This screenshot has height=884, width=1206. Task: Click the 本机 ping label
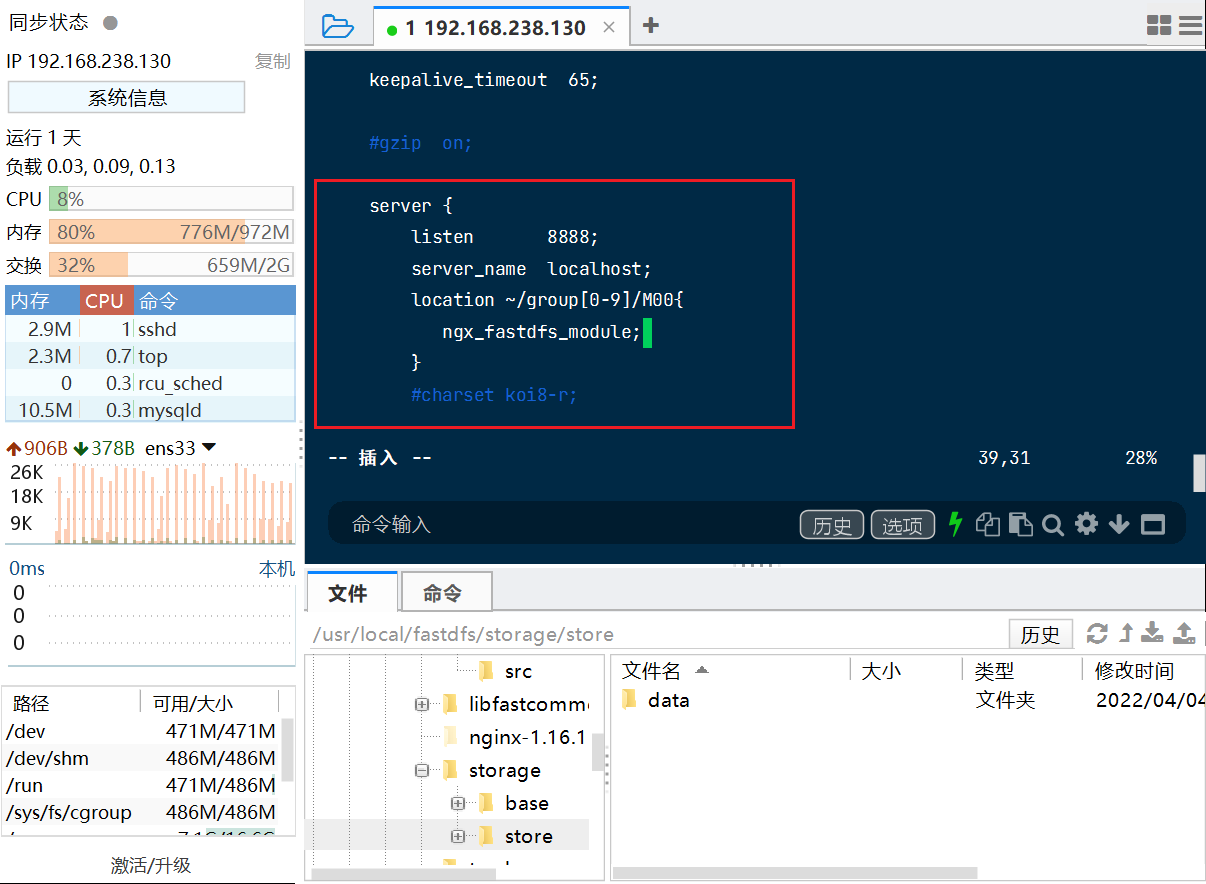click(277, 568)
